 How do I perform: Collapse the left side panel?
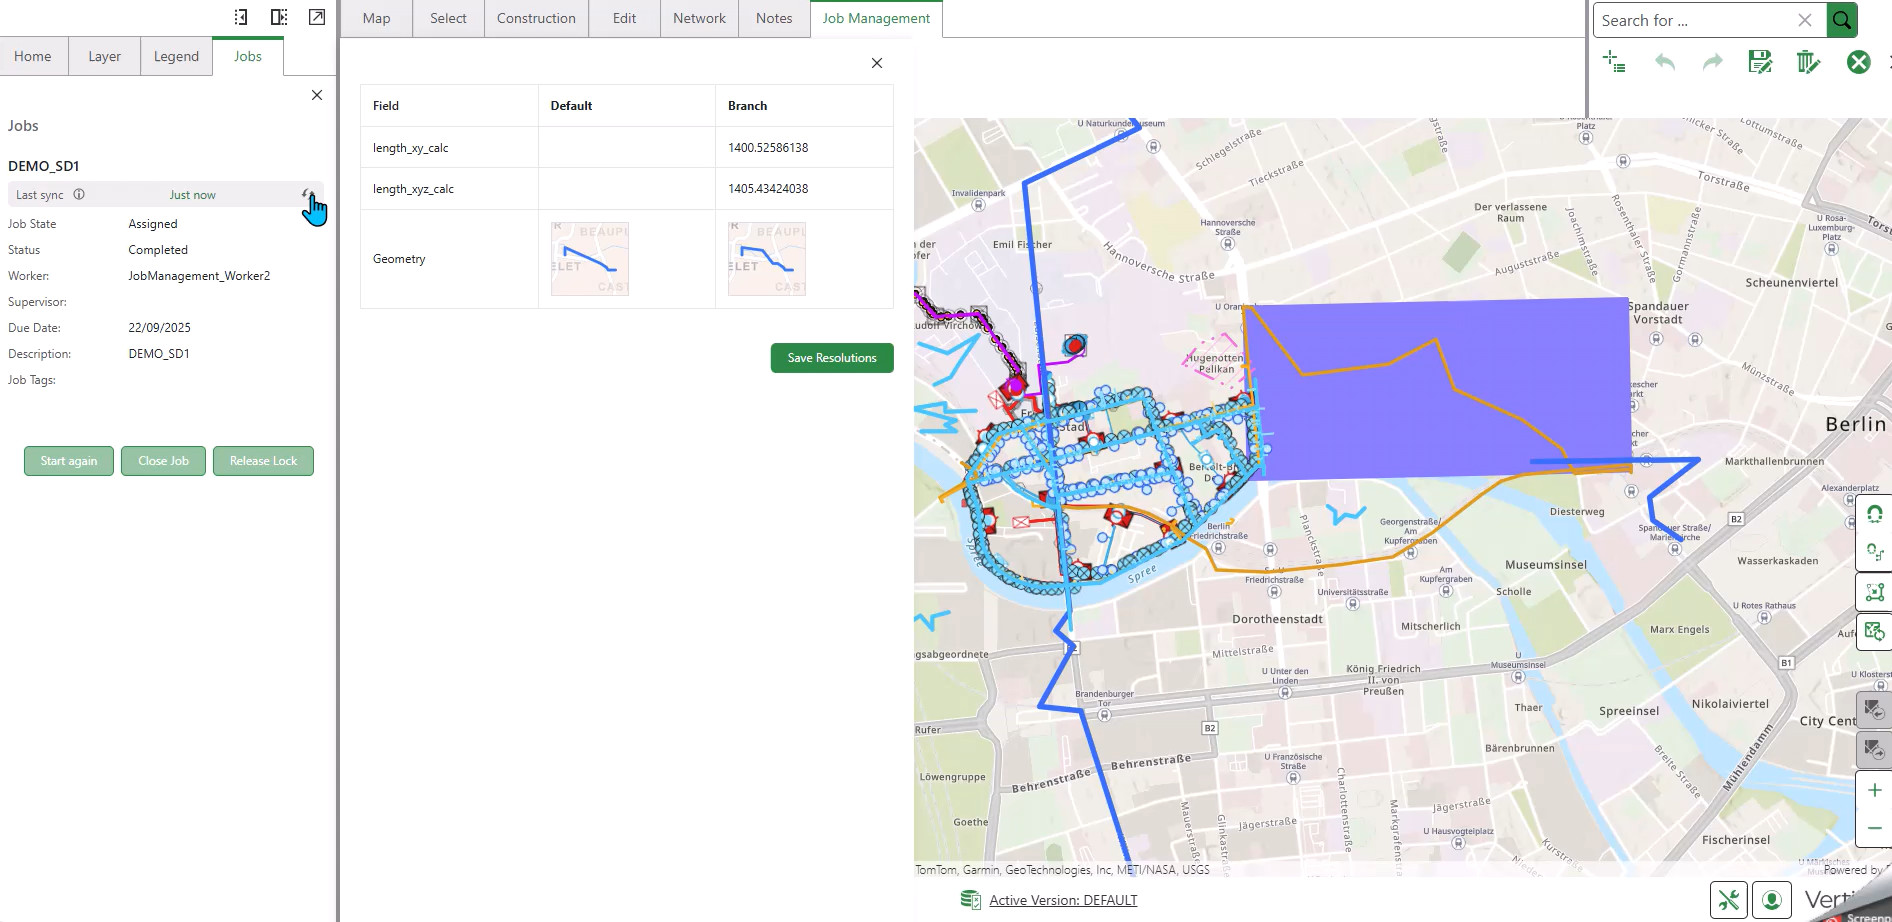(x=241, y=17)
